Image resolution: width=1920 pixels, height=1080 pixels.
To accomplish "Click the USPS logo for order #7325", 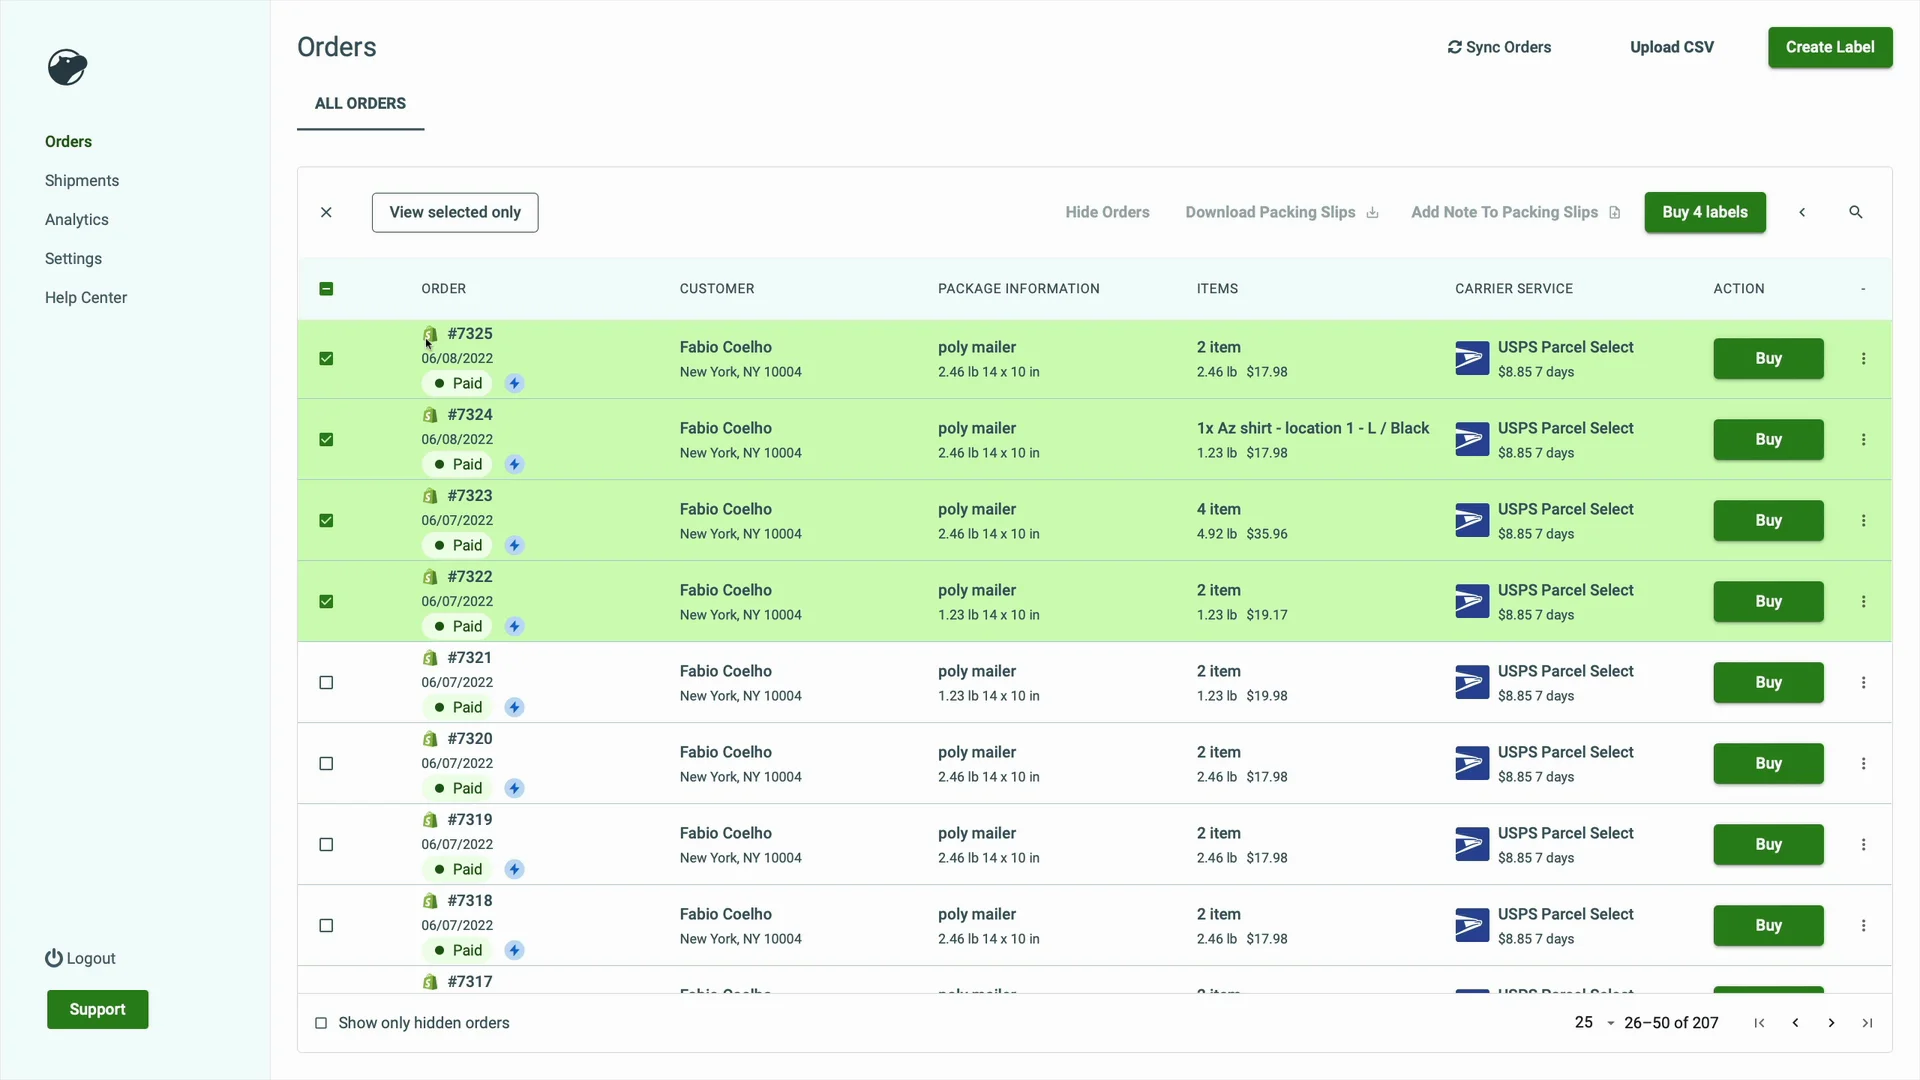I will [x=1472, y=358].
